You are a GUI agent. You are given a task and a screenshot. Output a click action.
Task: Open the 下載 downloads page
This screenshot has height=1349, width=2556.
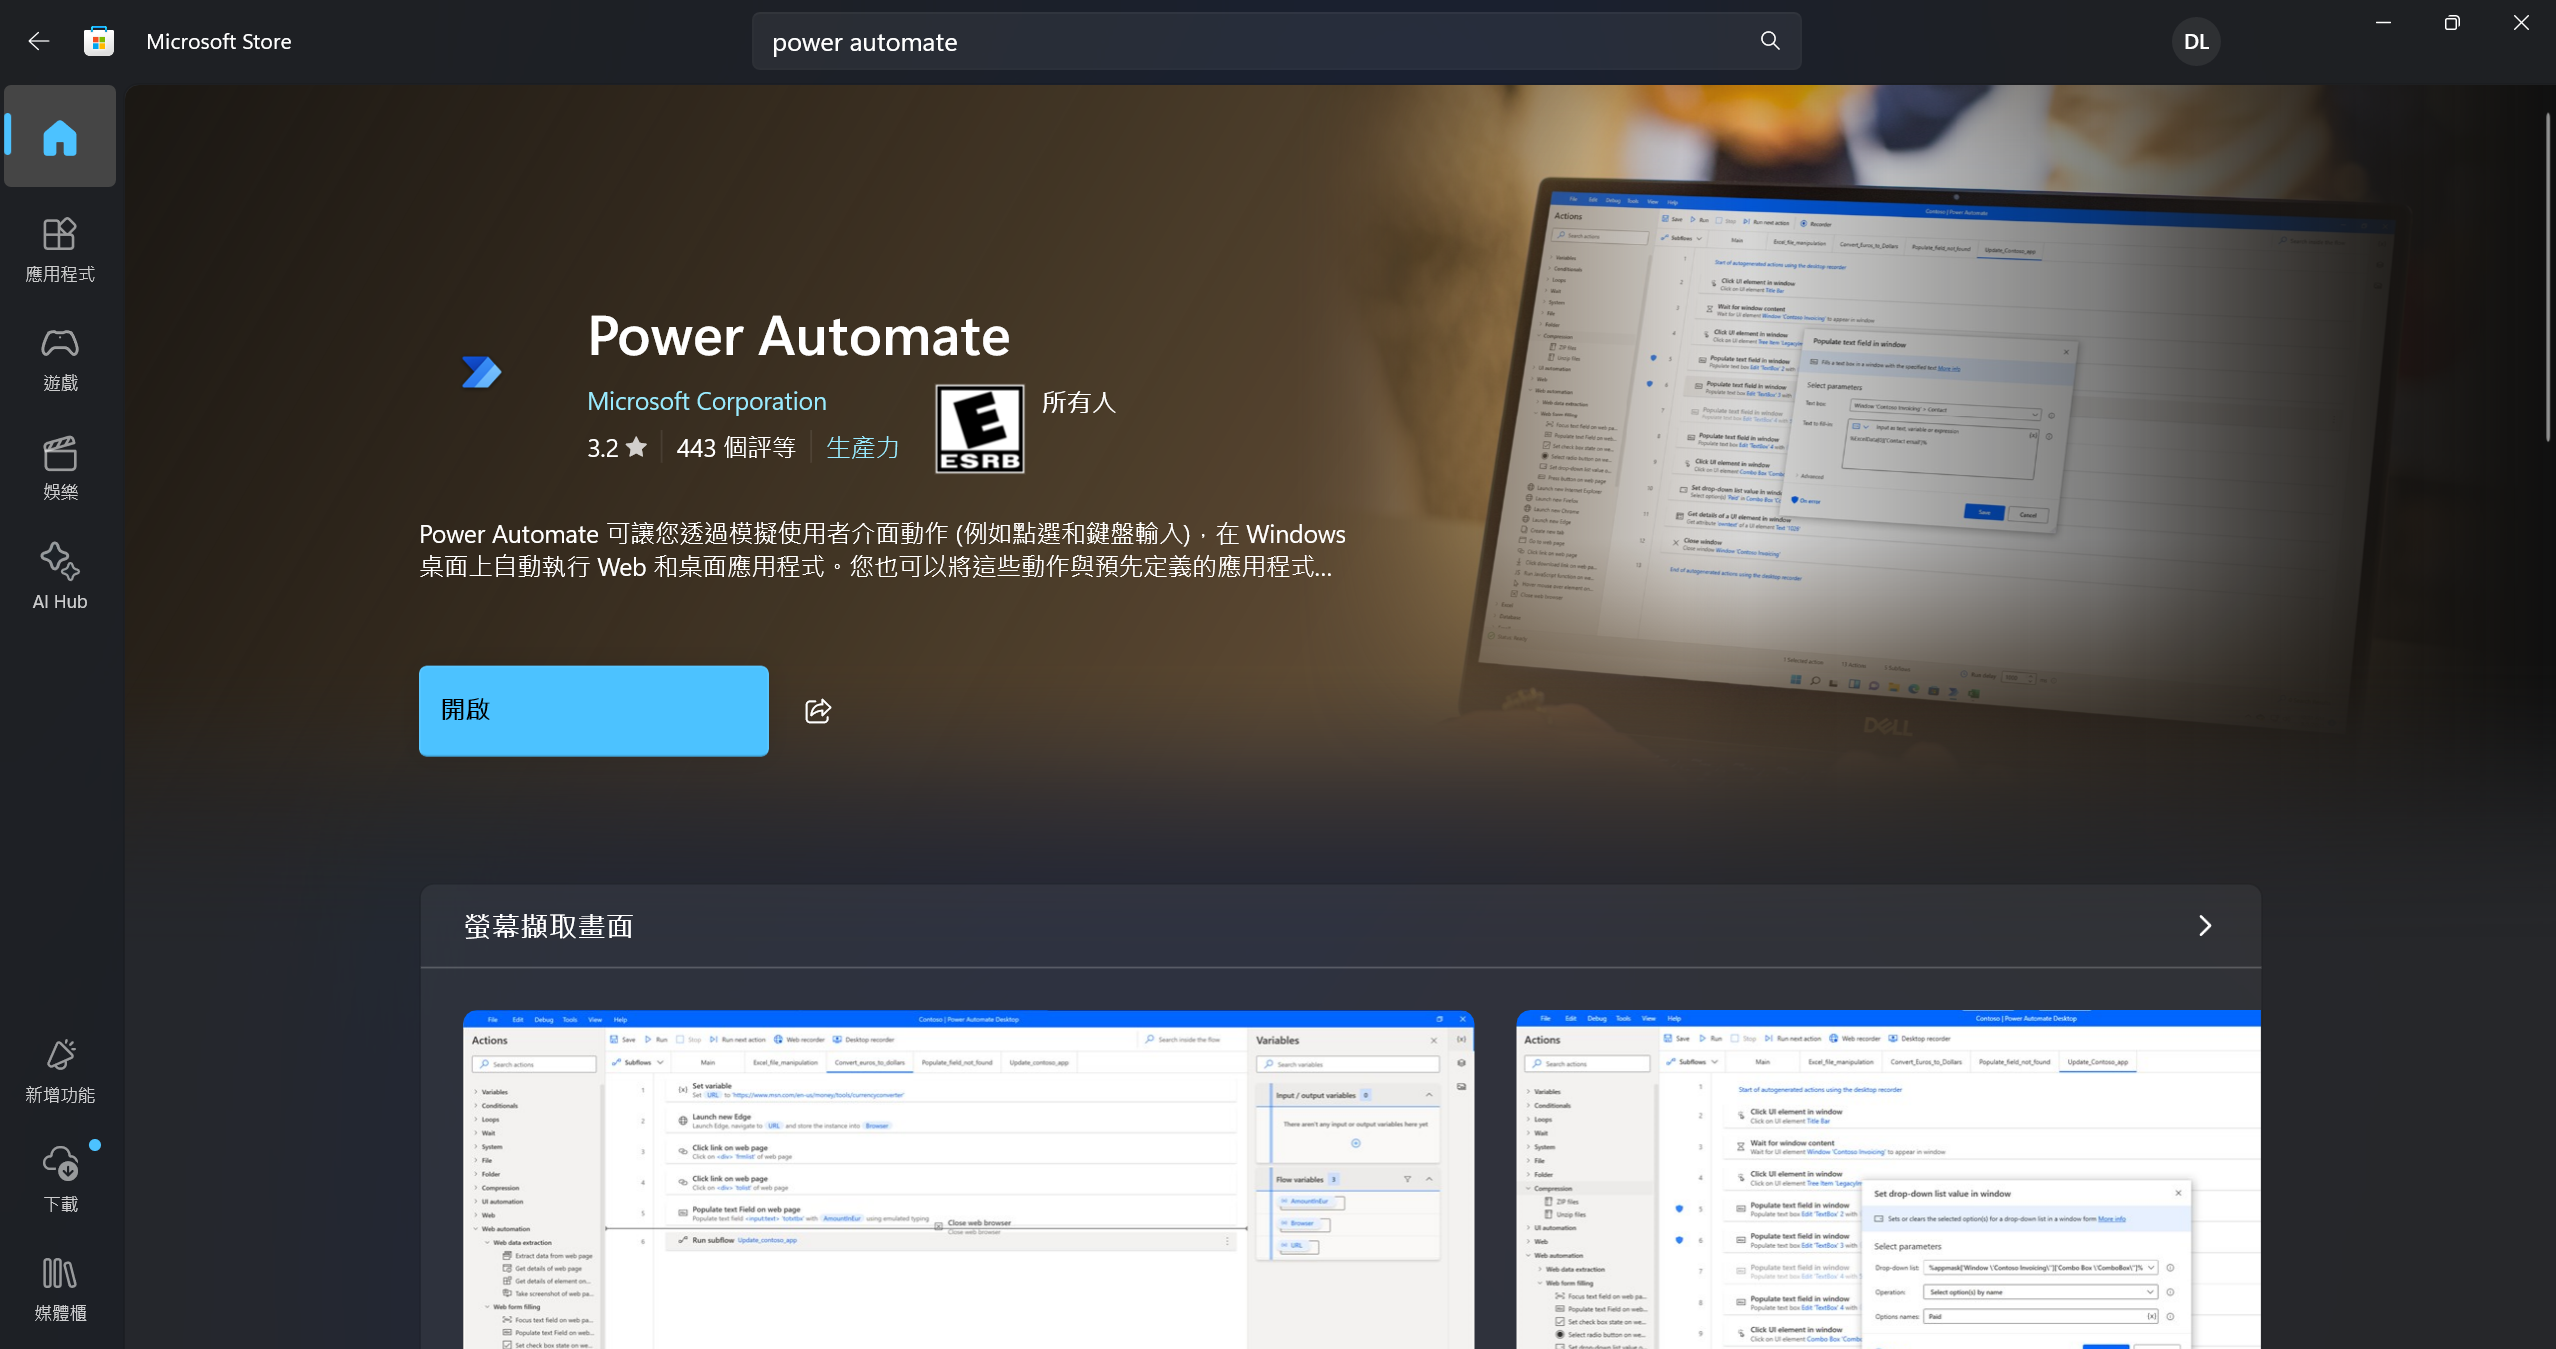[x=60, y=1180]
